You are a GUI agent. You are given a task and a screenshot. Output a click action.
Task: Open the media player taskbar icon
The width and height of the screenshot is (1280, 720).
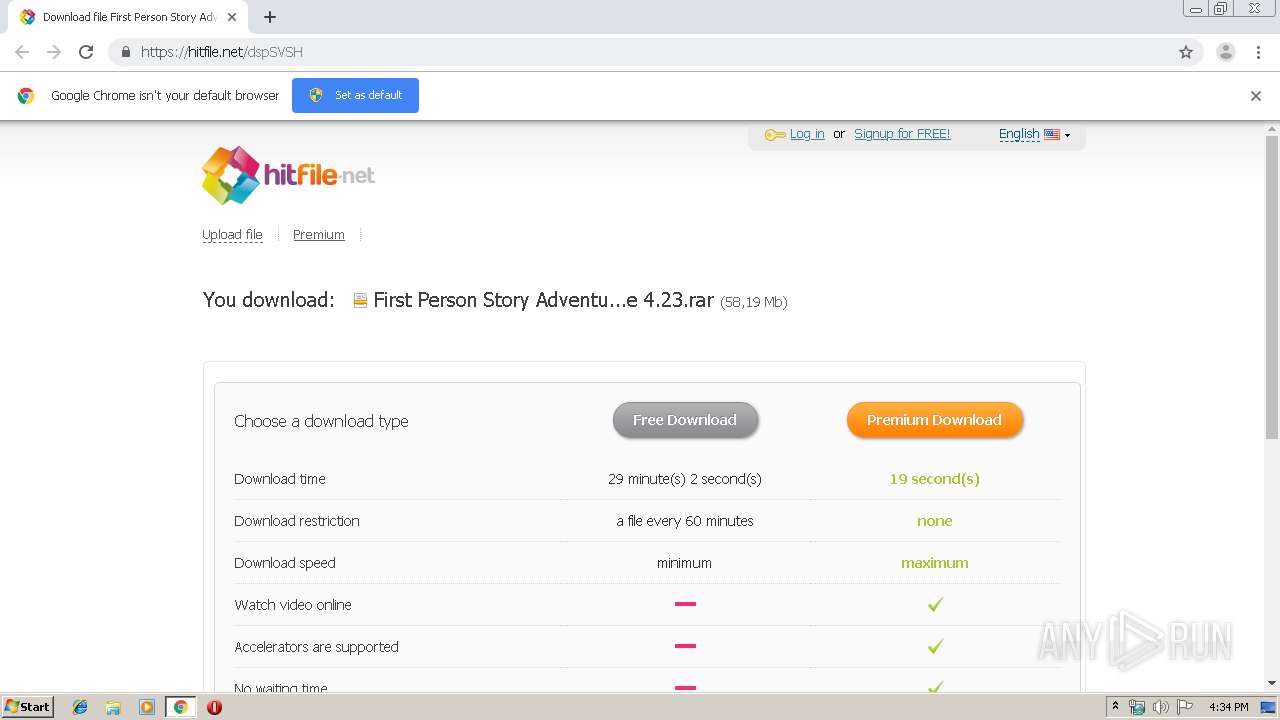(x=147, y=707)
